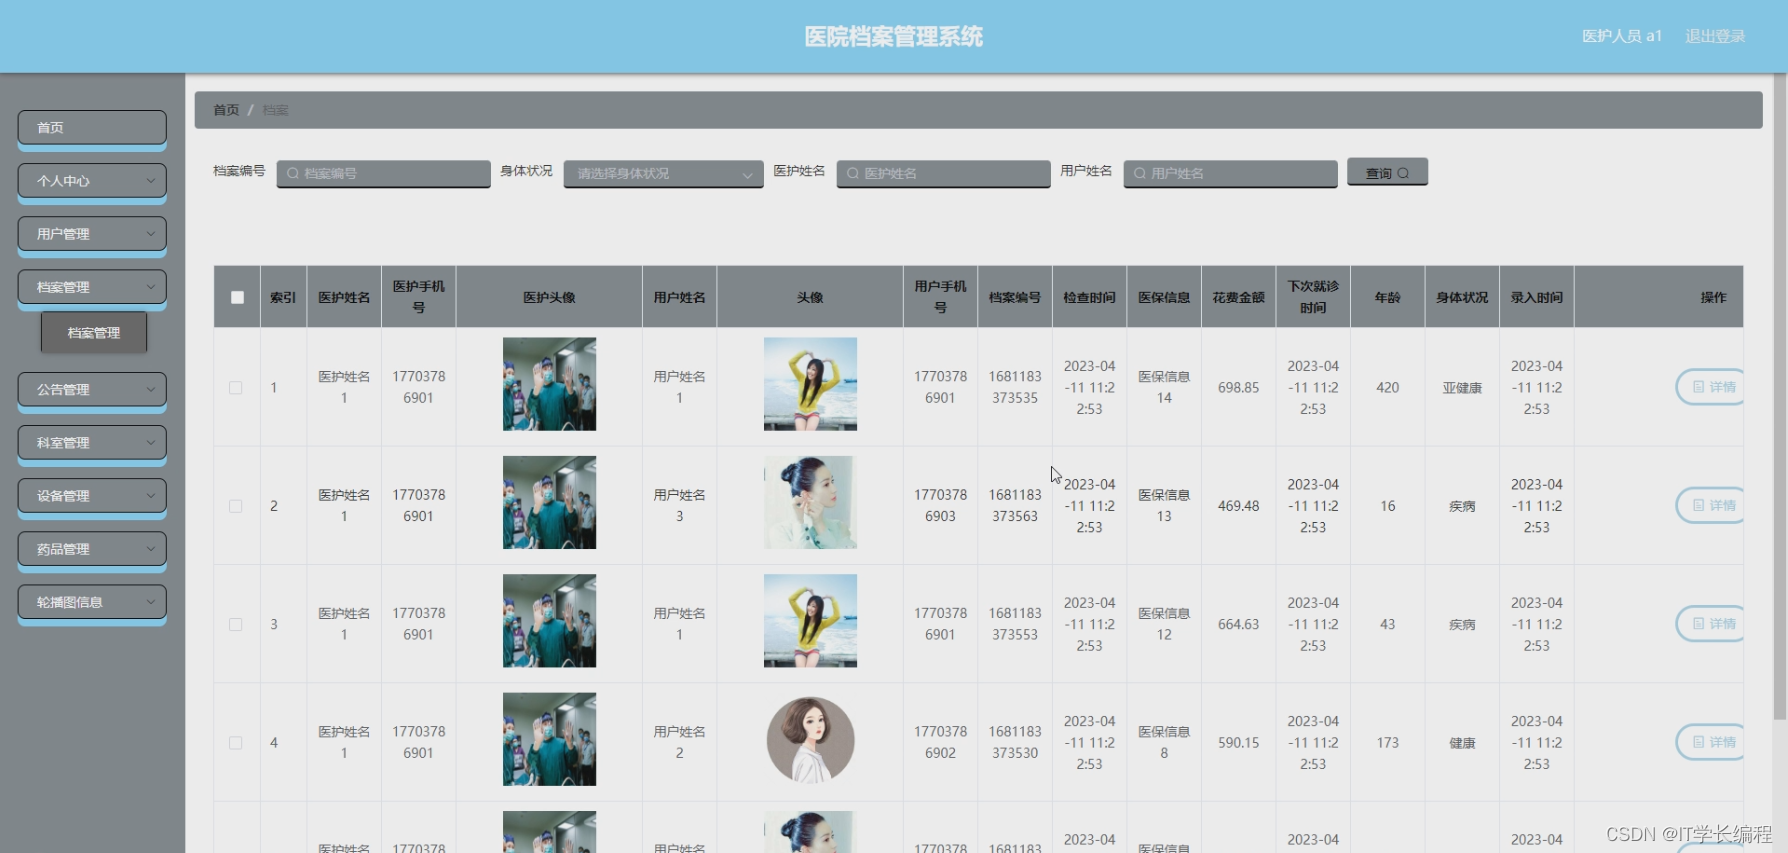Click the document icon in row 1 详情 button
Viewport: 1788px width, 853px height.
pos(1698,387)
